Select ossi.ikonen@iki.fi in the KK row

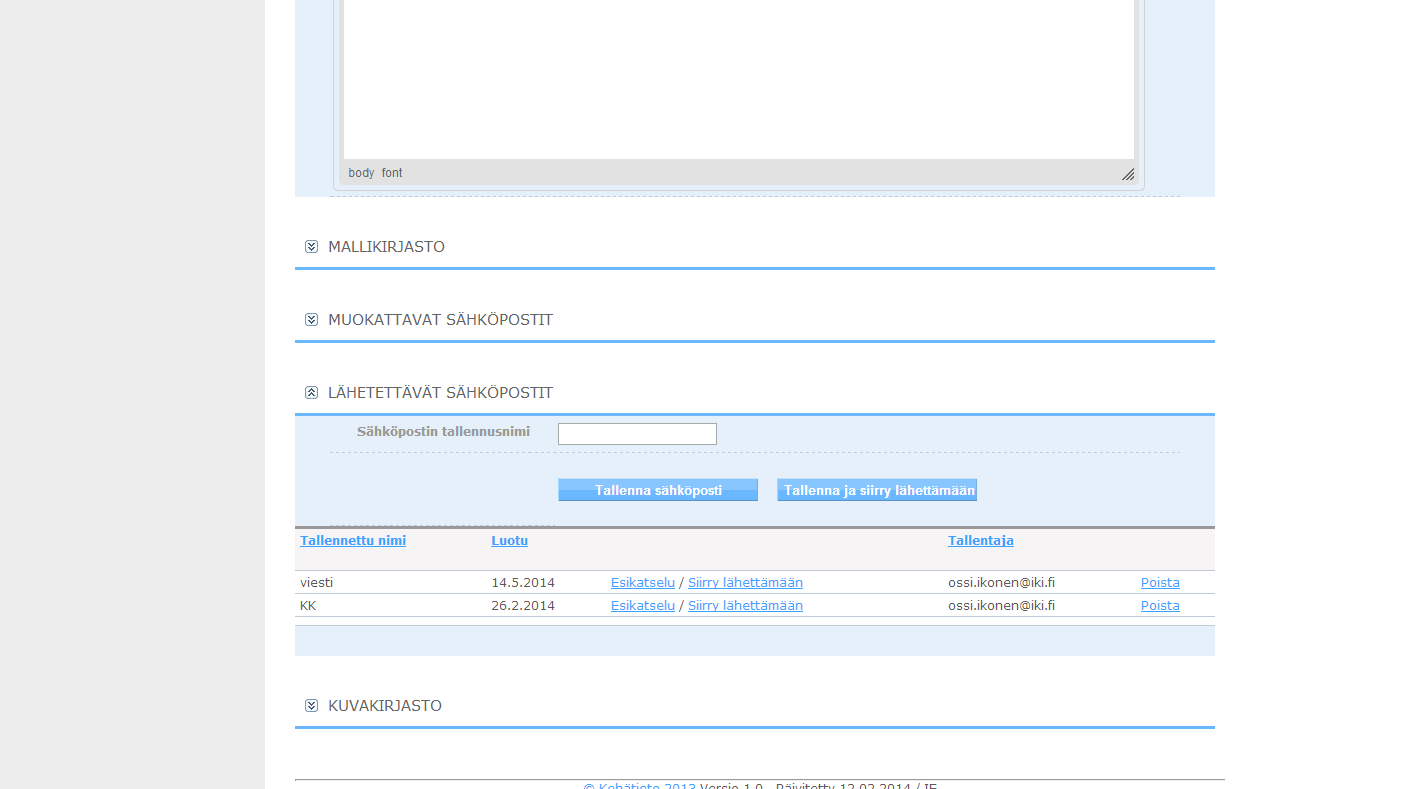pyautogui.click(x=1001, y=606)
